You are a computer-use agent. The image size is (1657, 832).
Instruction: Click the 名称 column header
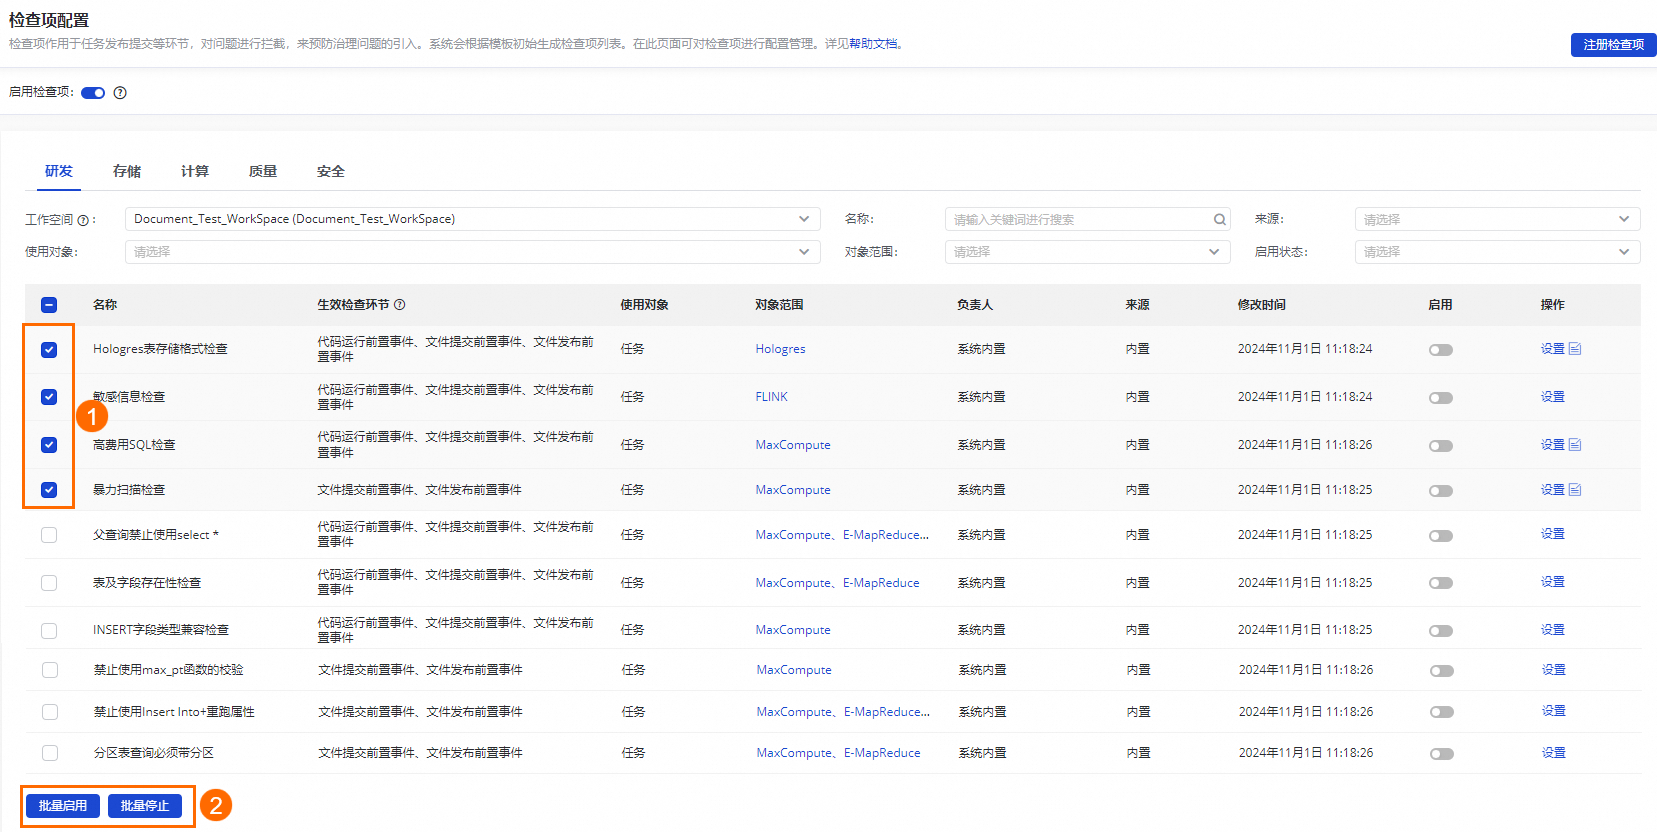coord(105,305)
